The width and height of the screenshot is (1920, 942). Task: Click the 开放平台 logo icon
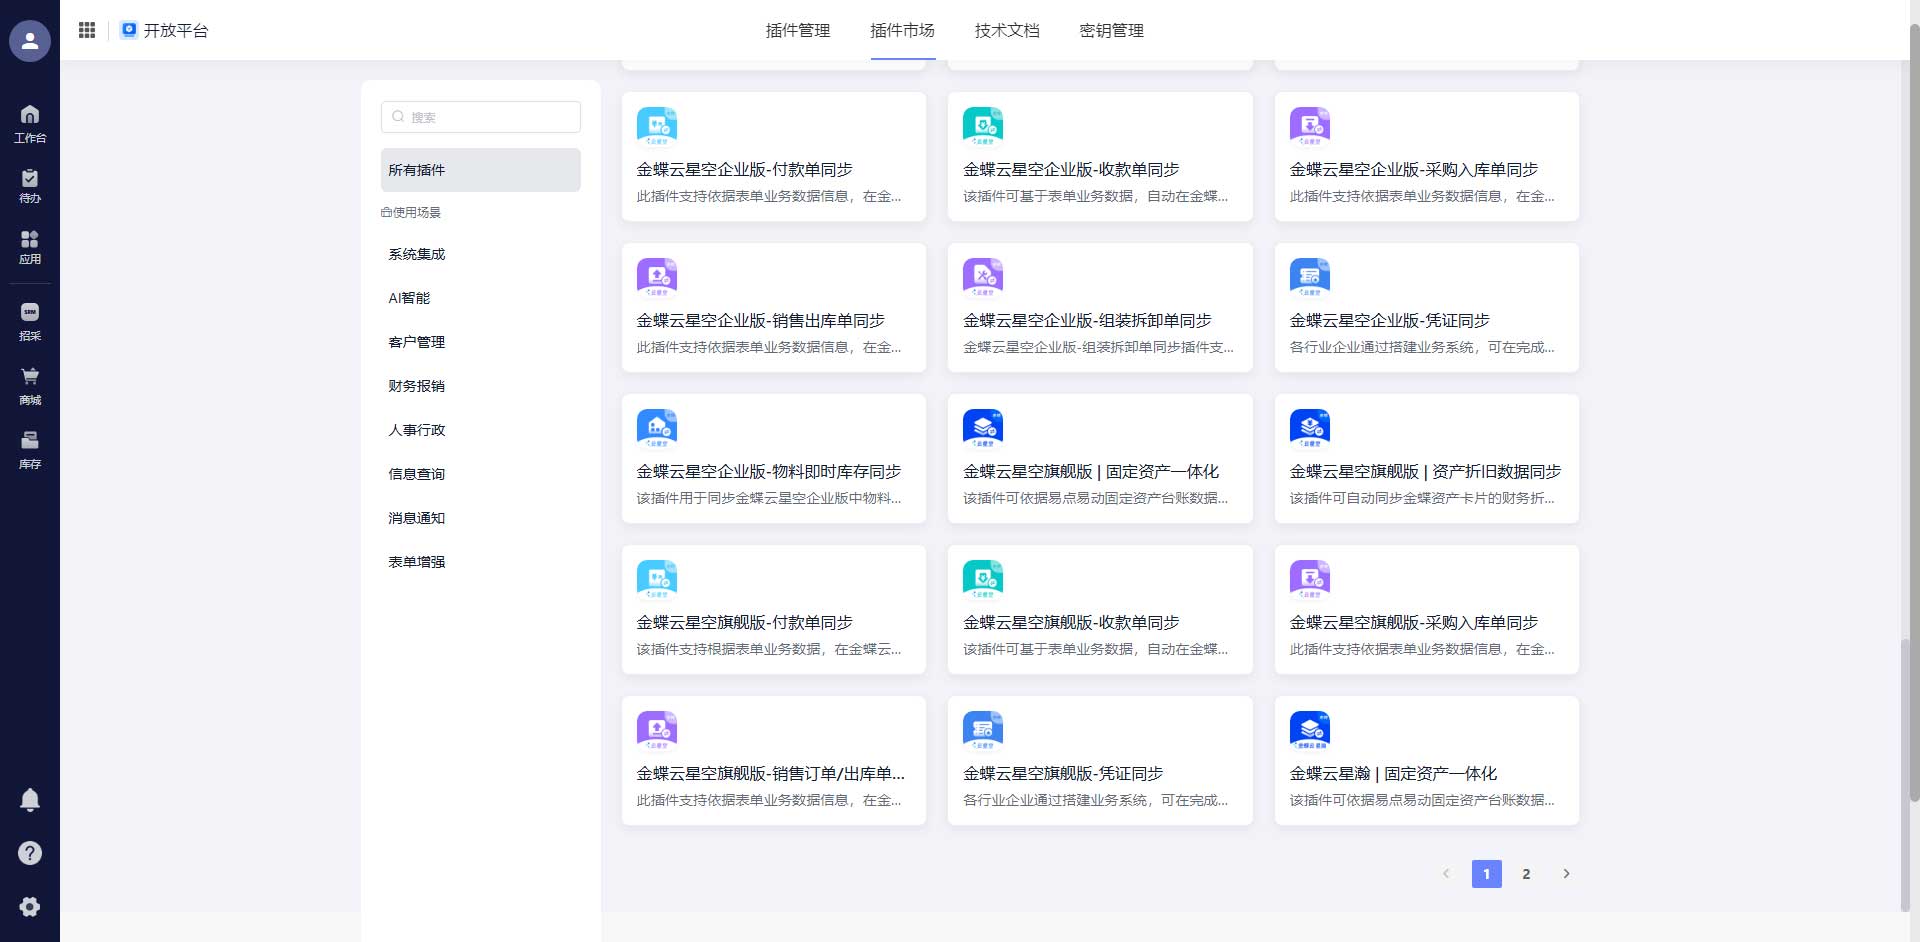pos(129,30)
